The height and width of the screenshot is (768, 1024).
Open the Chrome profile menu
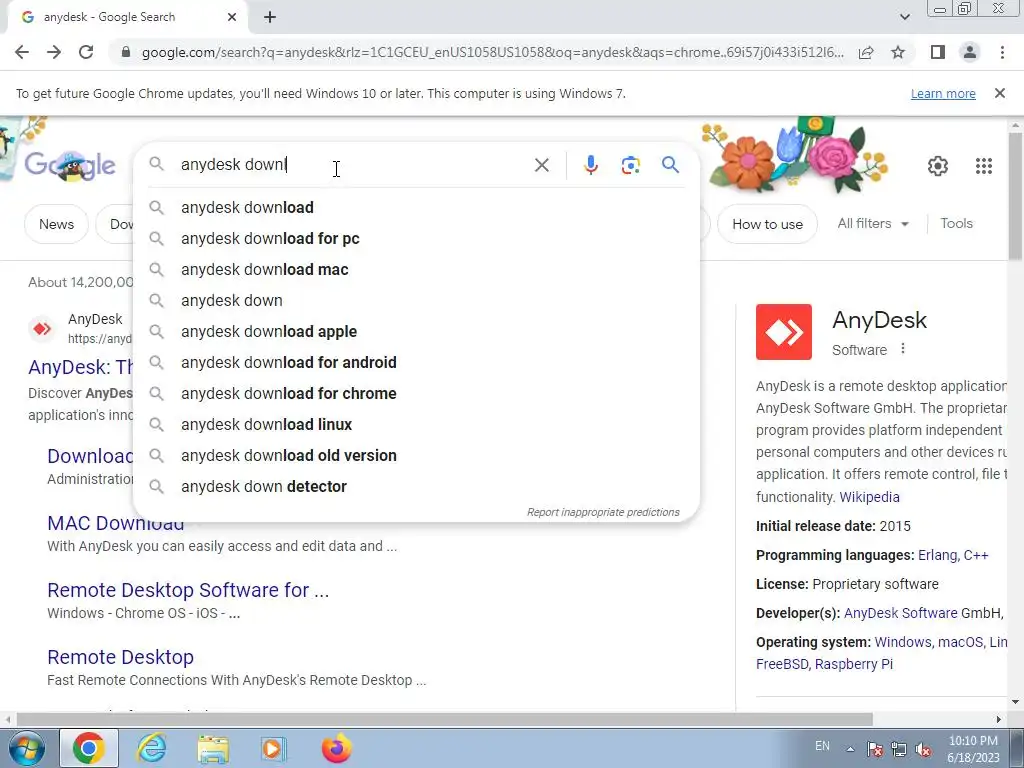970,52
